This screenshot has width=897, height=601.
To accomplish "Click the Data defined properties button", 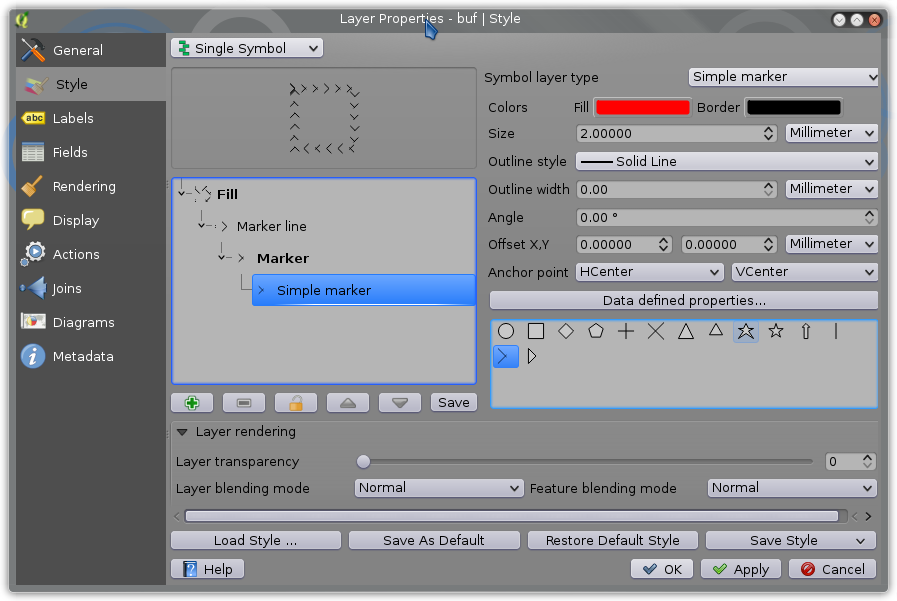I will [683, 300].
